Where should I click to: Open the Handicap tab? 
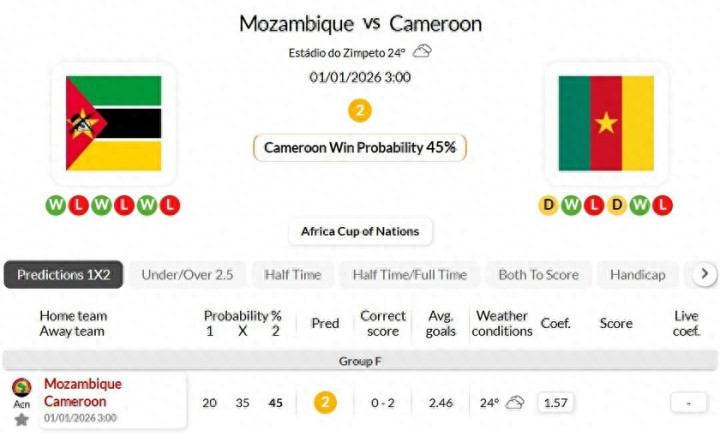[638, 275]
